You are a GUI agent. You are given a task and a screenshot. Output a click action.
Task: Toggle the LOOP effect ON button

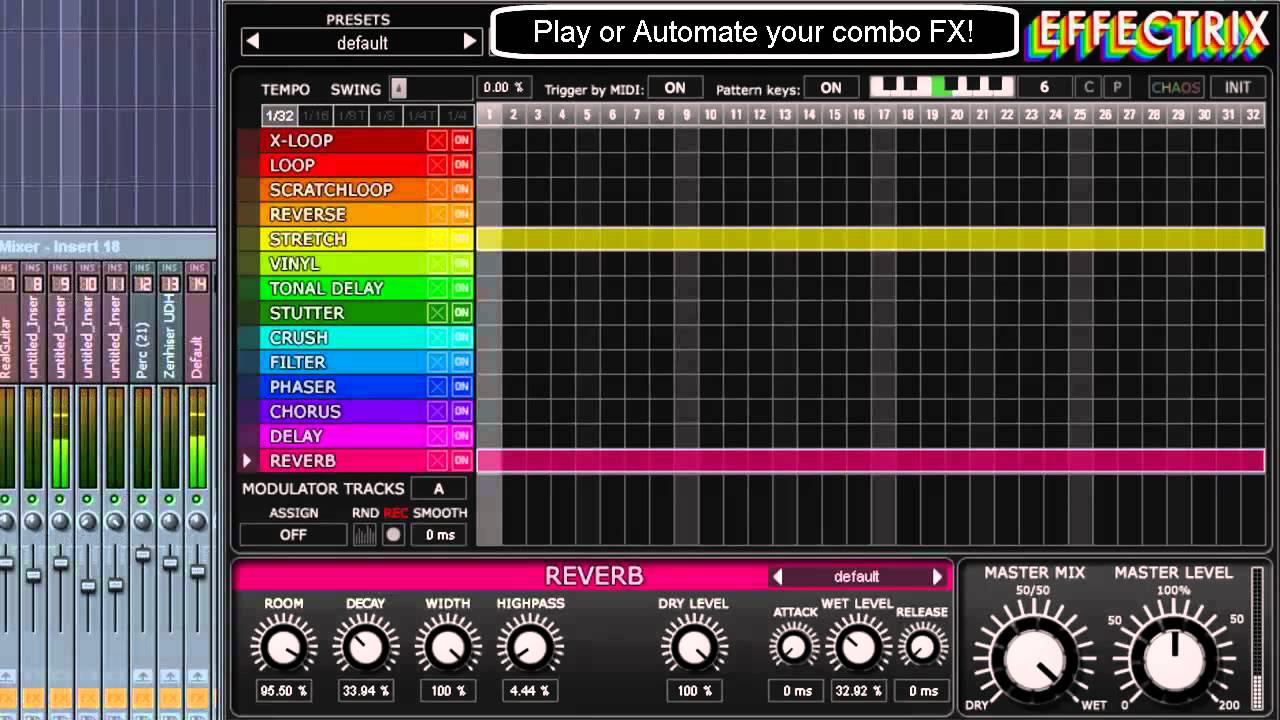coord(461,165)
